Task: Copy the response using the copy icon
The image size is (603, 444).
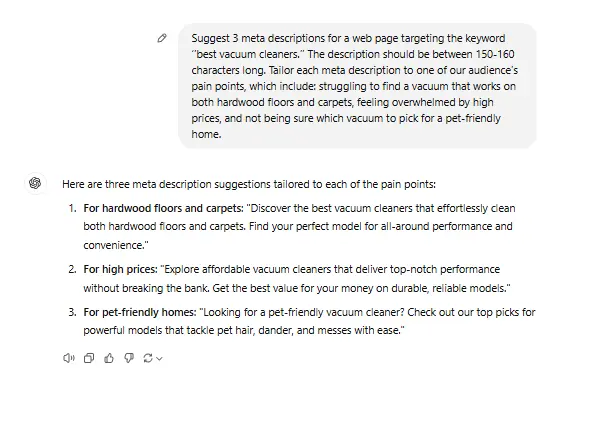Action: point(89,358)
